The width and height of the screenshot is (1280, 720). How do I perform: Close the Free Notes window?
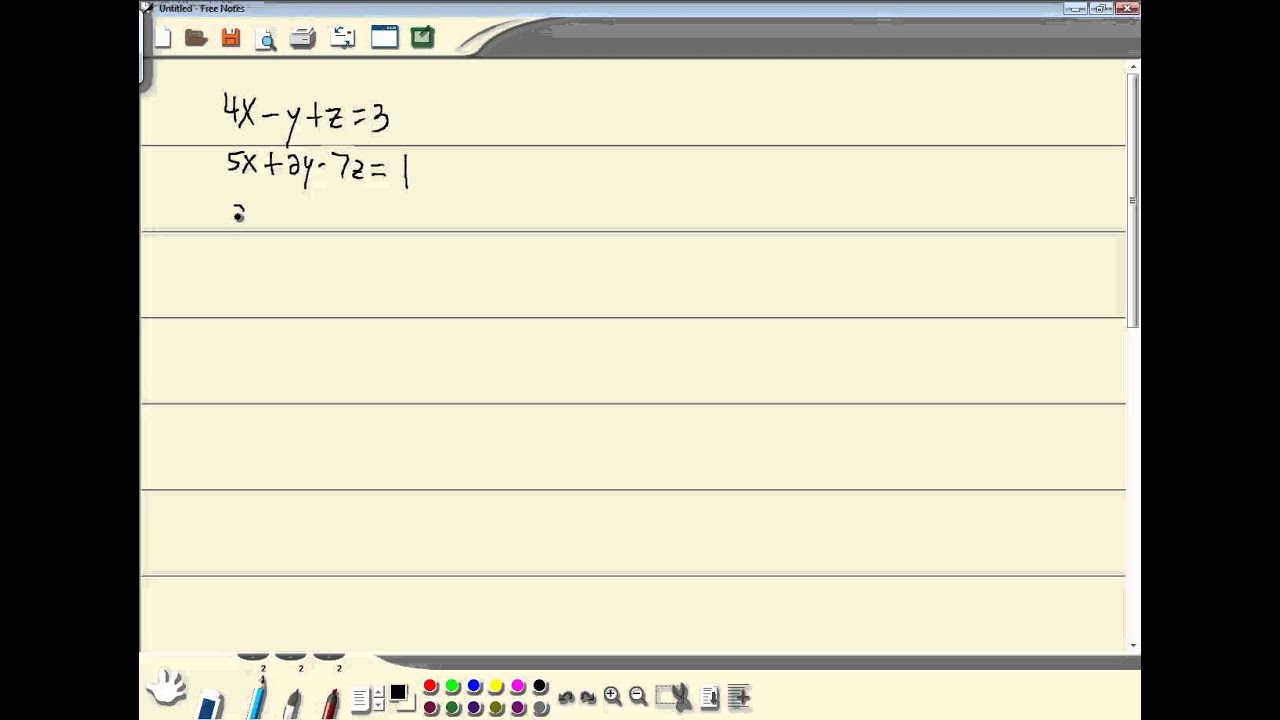pyautogui.click(x=1127, y=8)
